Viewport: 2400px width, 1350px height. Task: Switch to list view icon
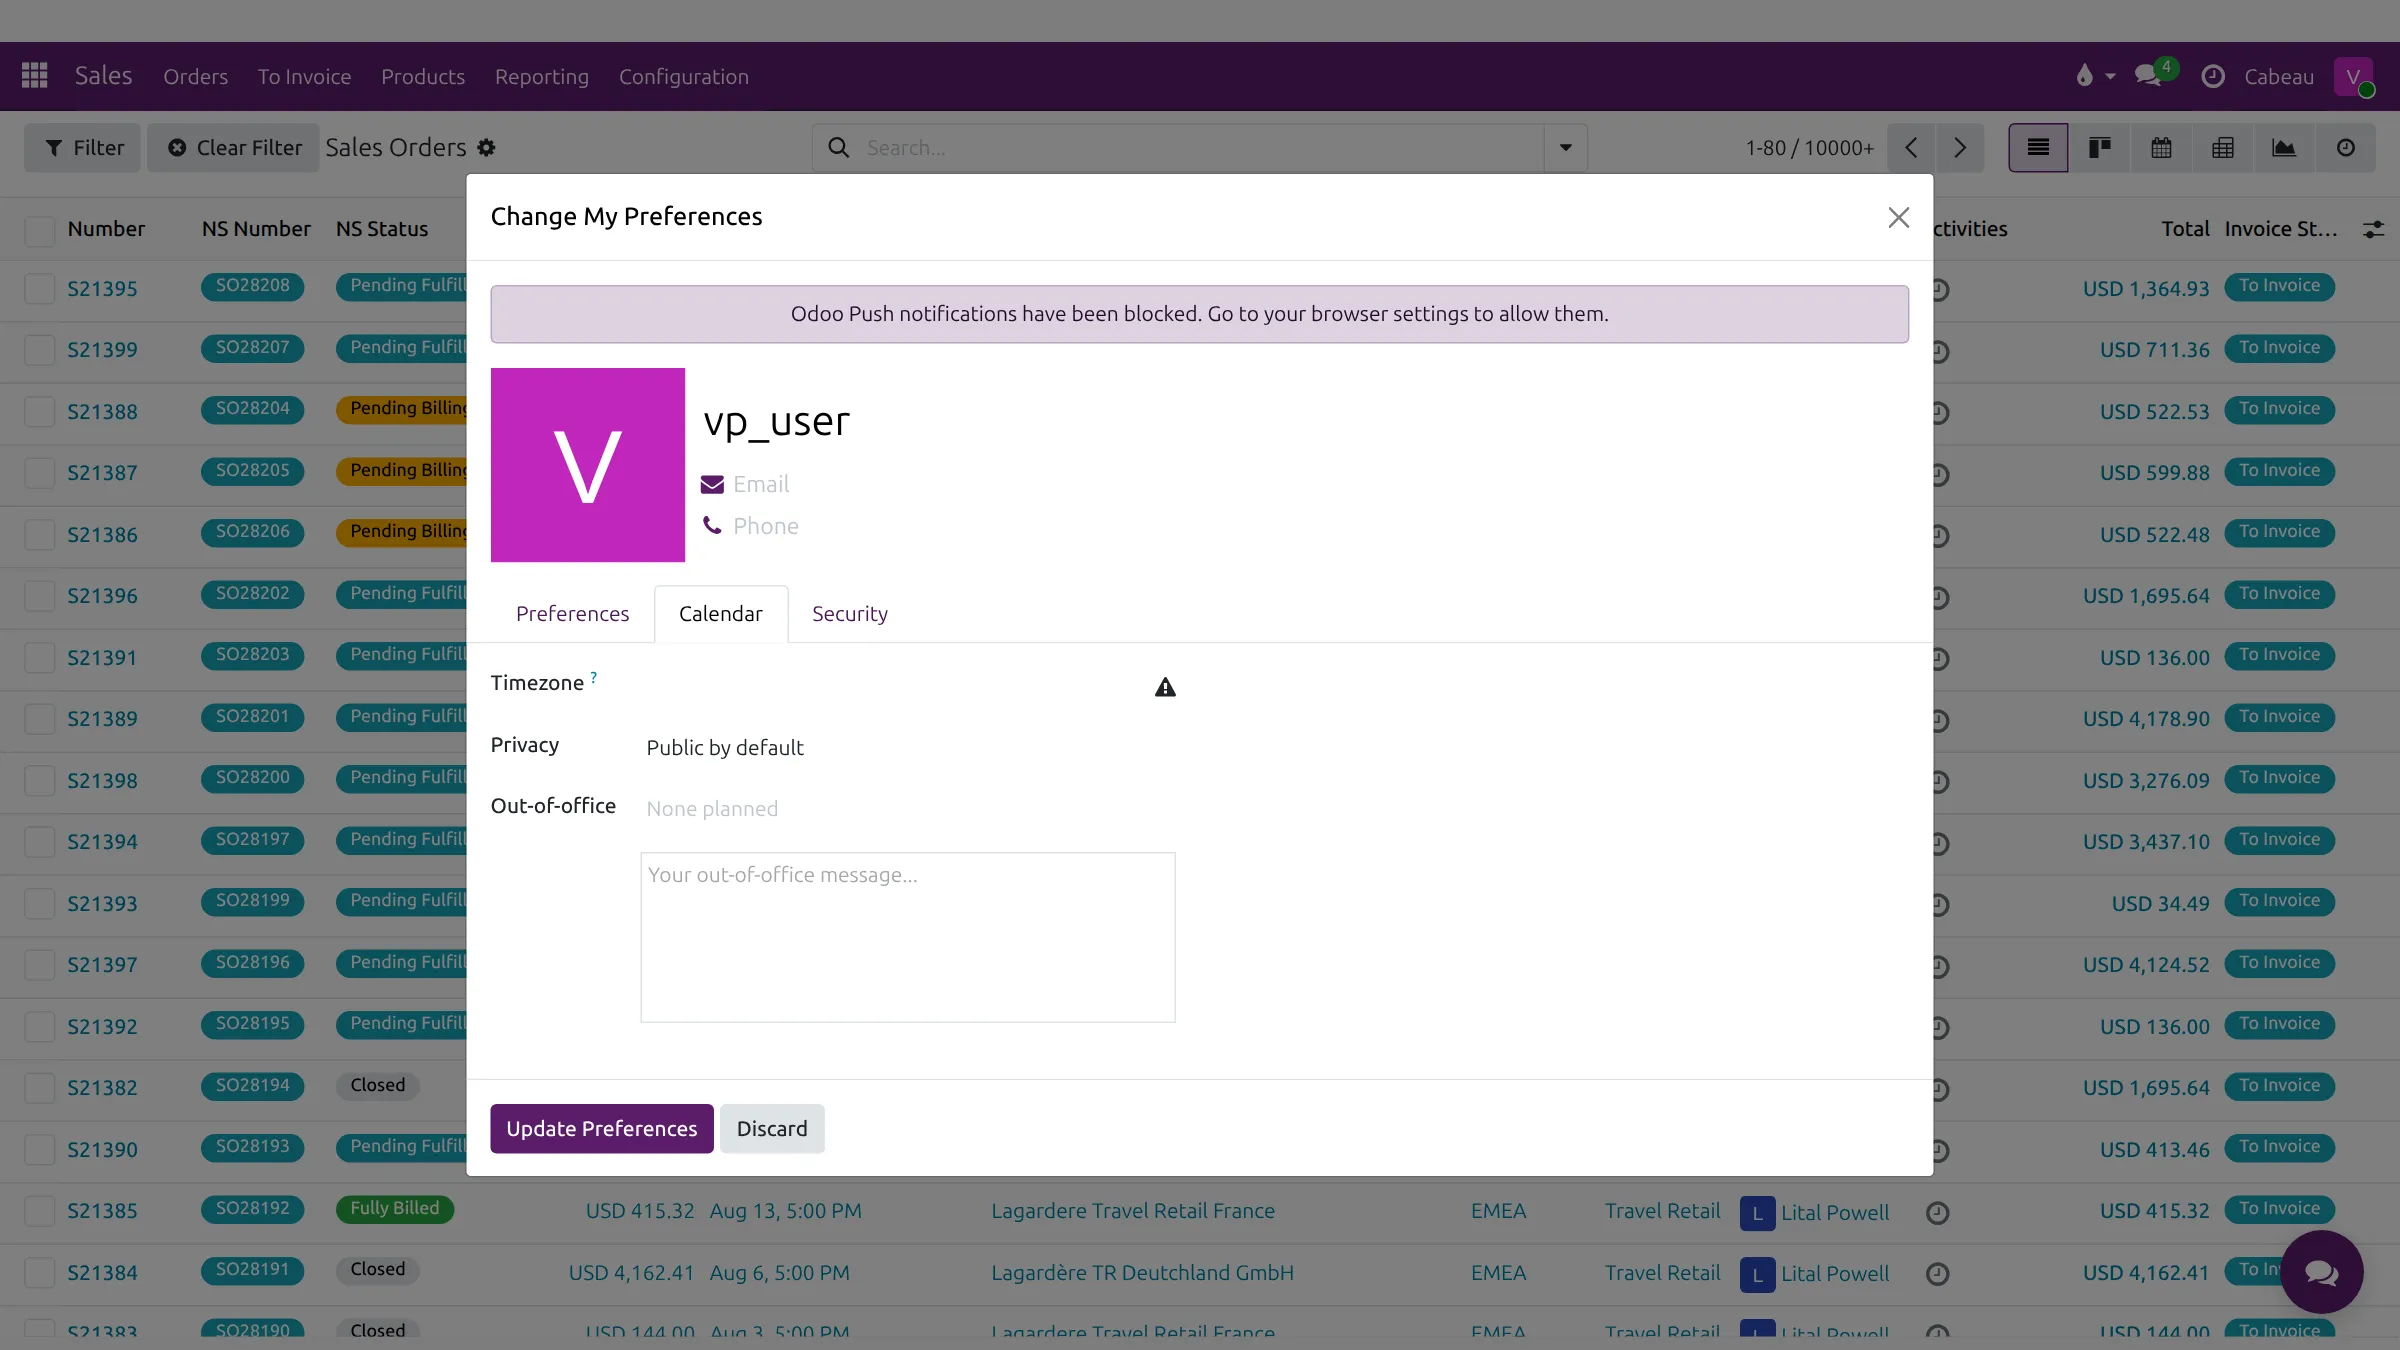2038,148
